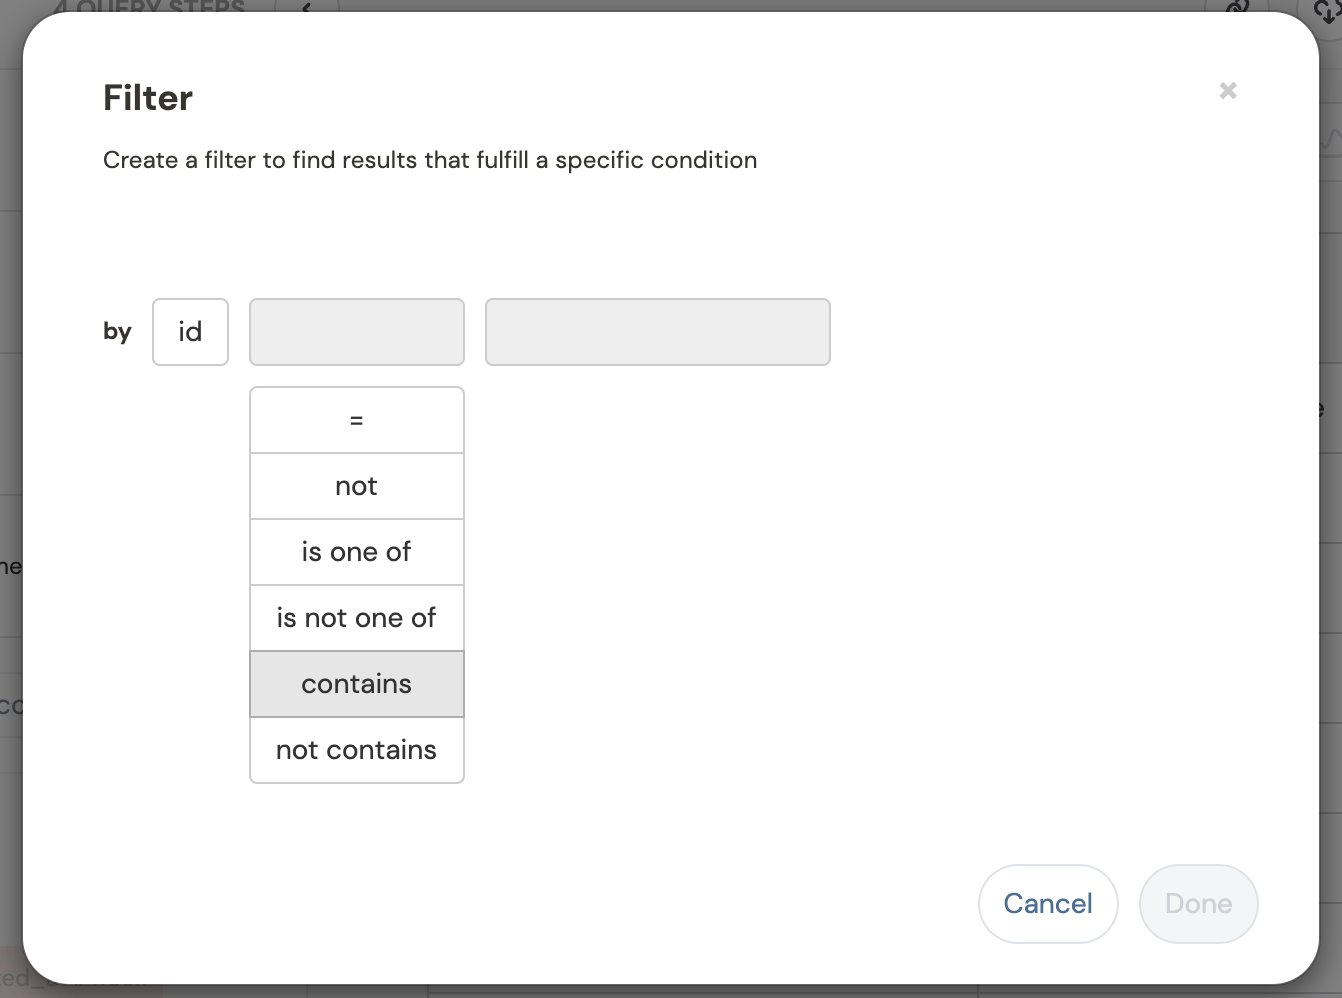The width and height of the screenshot is (1342, 998).
Task: Open the operator selection field
Action: (x=356, y=332)
